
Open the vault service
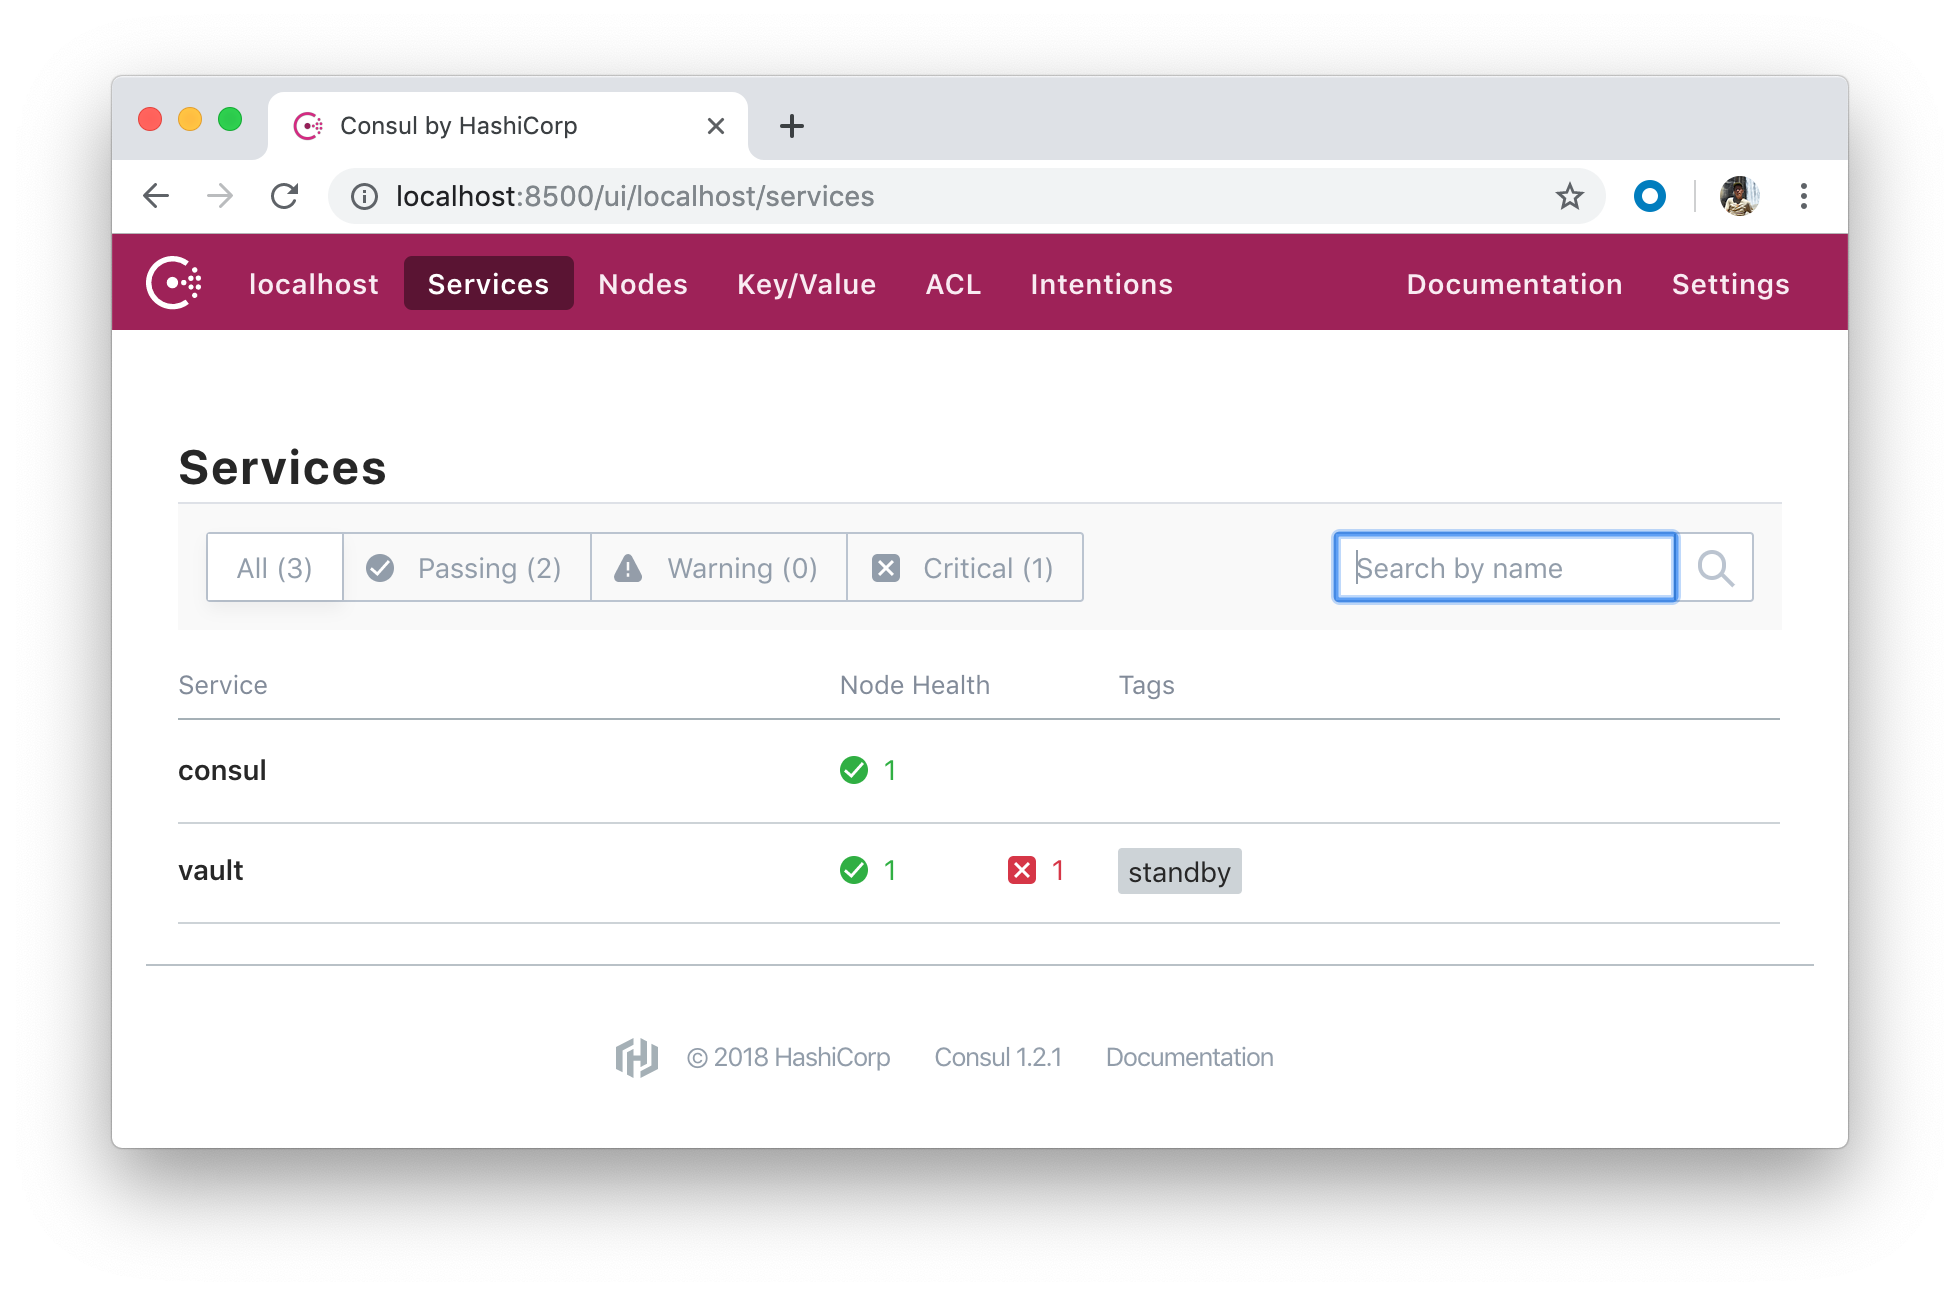pyautogui.click(x=211, y=870)
